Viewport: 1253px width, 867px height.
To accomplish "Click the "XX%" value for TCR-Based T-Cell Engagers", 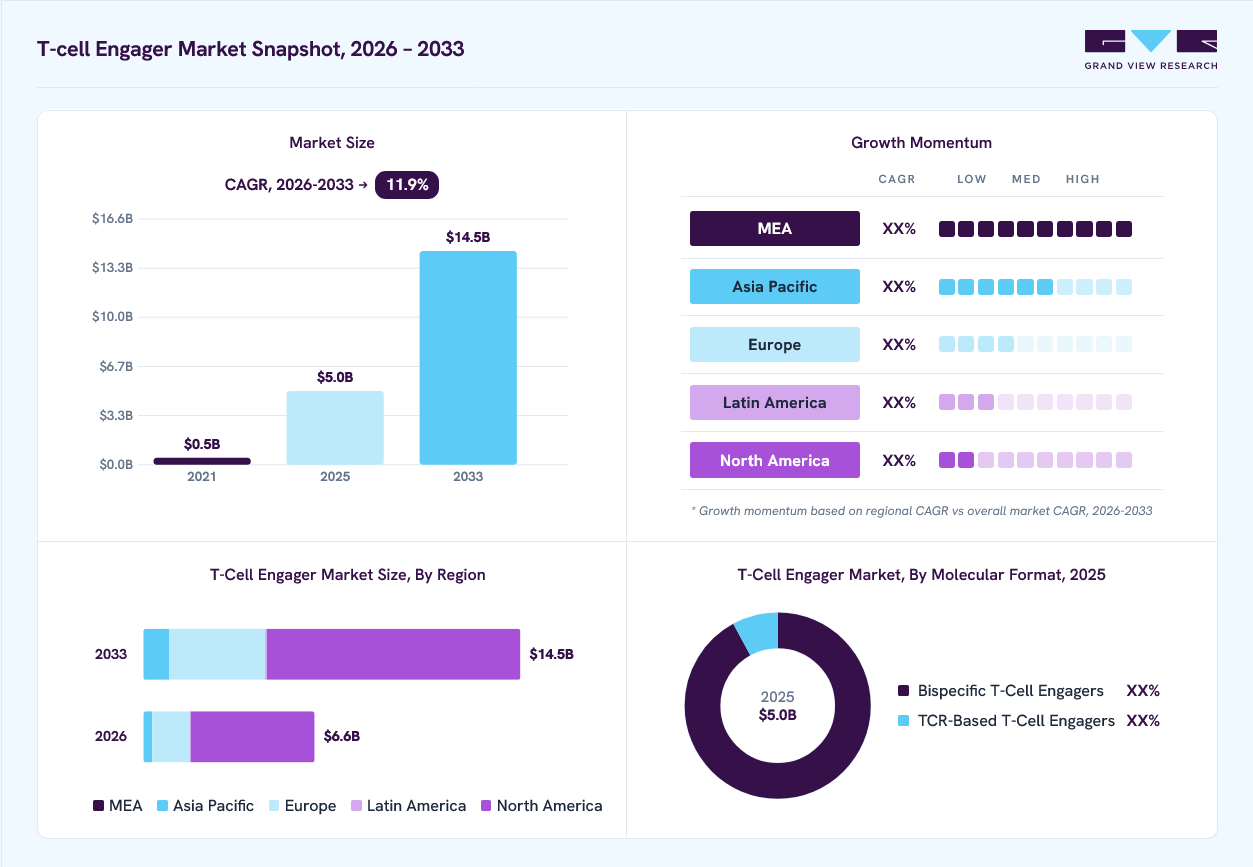I will 1143,721.
